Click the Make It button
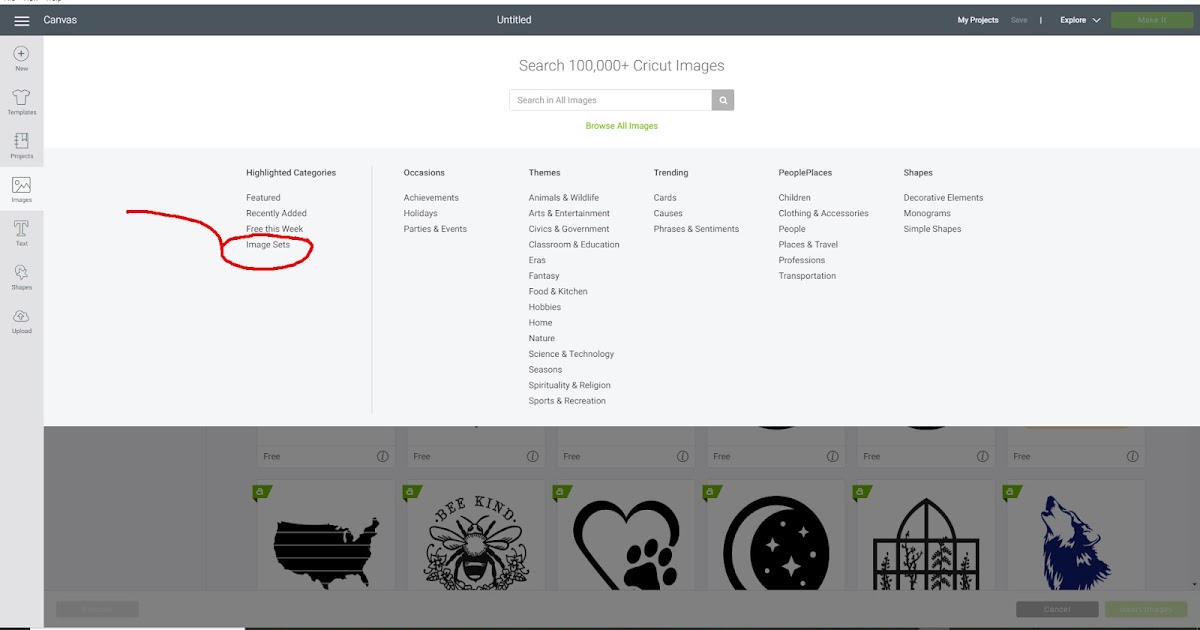 coord(1151,19)
